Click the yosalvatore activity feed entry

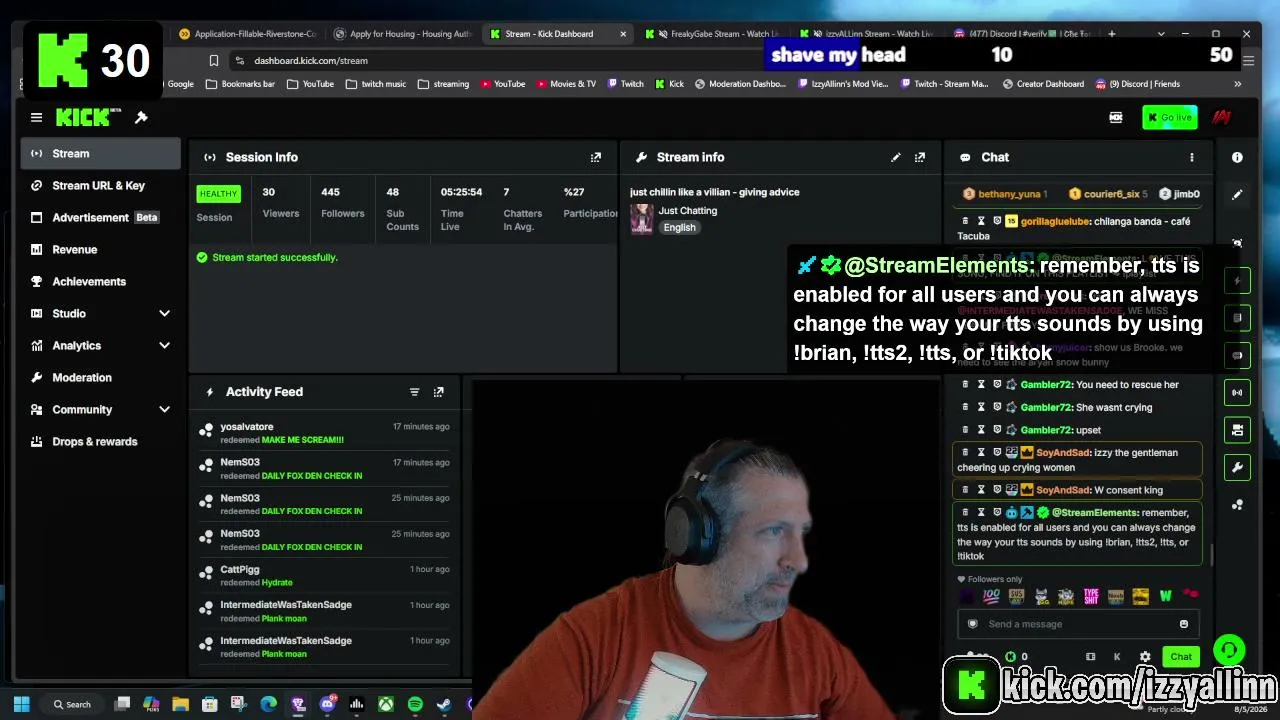(x=325, y=433)
